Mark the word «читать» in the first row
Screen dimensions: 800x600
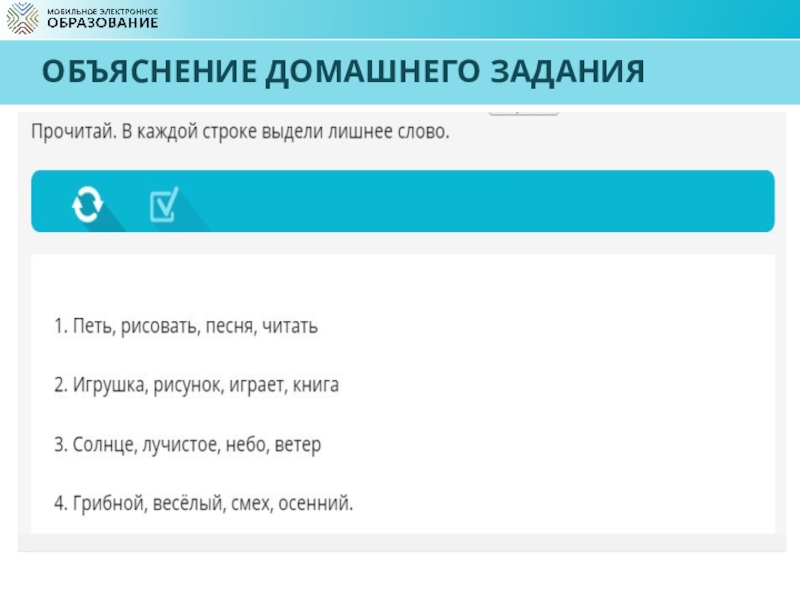click(290, 327)
